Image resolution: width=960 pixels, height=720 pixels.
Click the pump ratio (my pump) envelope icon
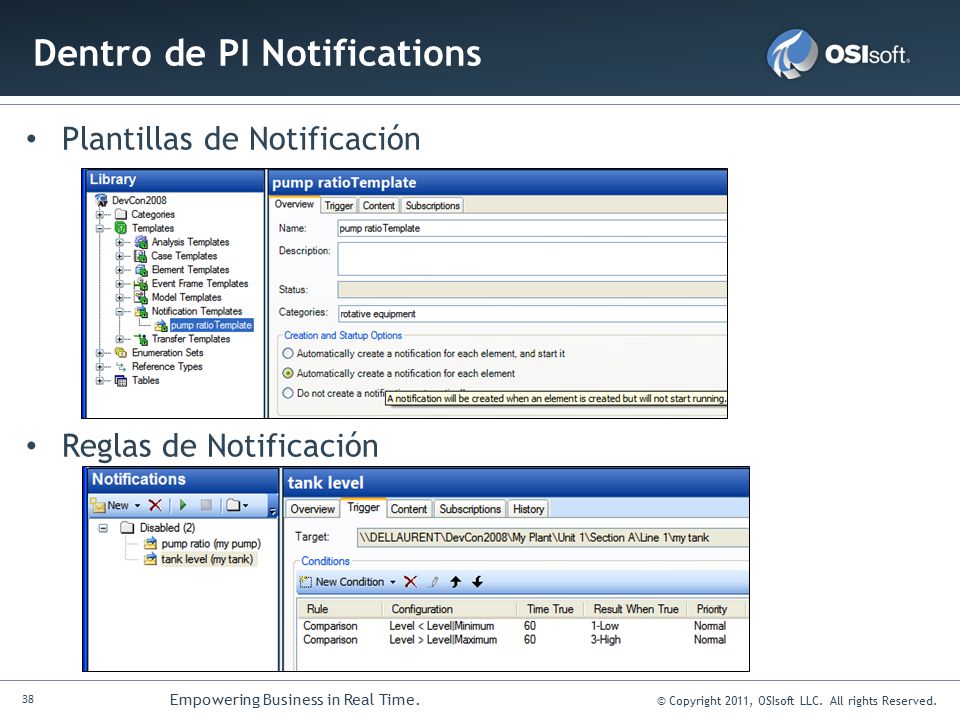(150, 544)
